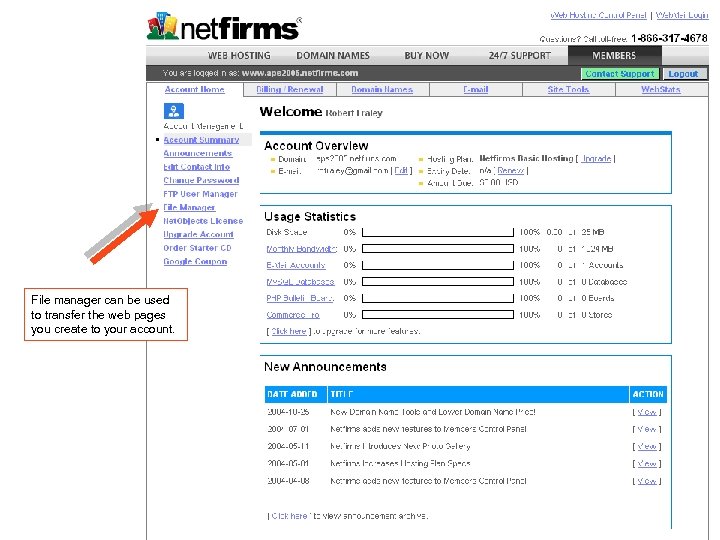Click the phone number 1-866-317-4678

point(669,38)
